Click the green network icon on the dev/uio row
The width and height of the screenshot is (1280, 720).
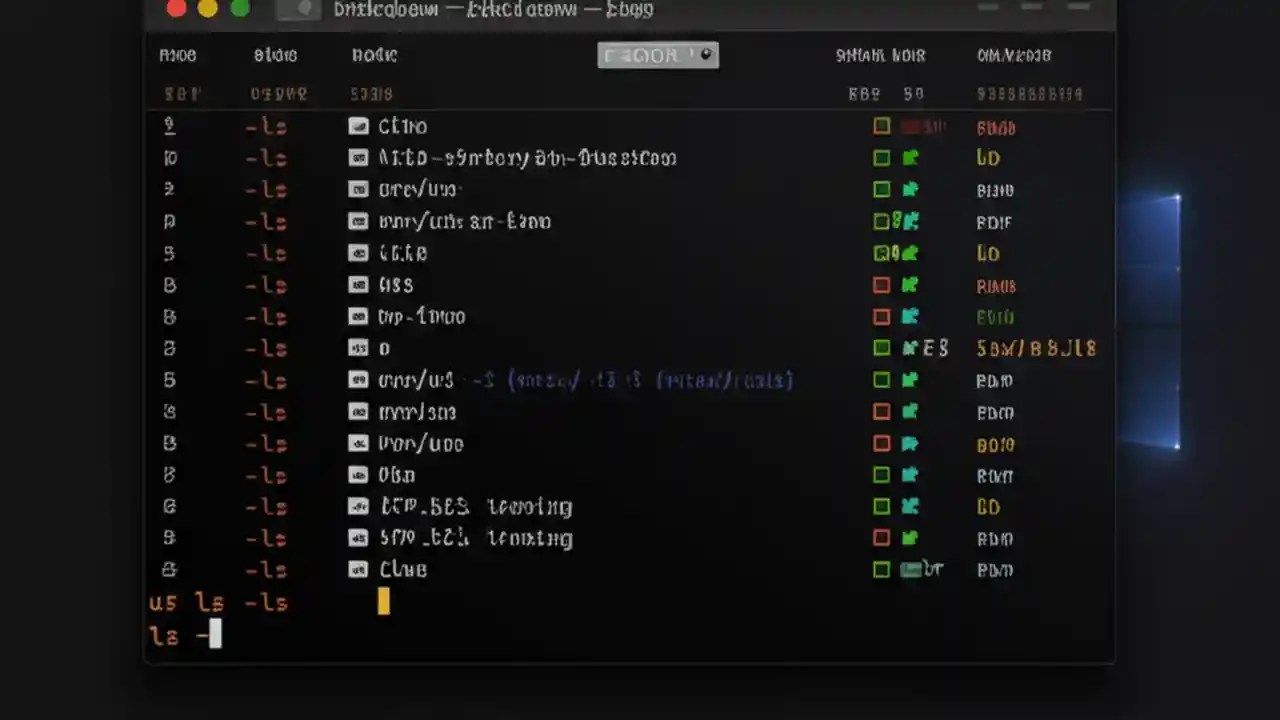[x=908, y=190]
